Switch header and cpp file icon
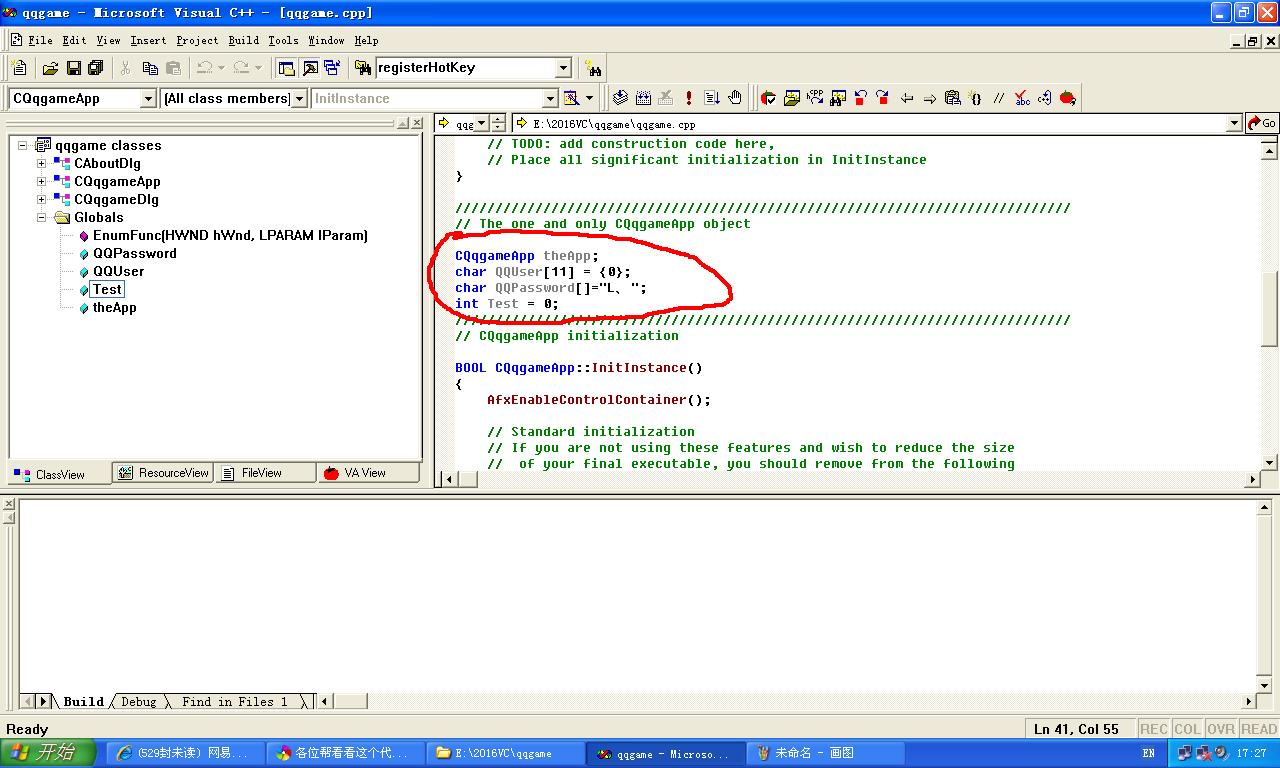This screenshot has height=768, width=1280. [x=815, y=98]
